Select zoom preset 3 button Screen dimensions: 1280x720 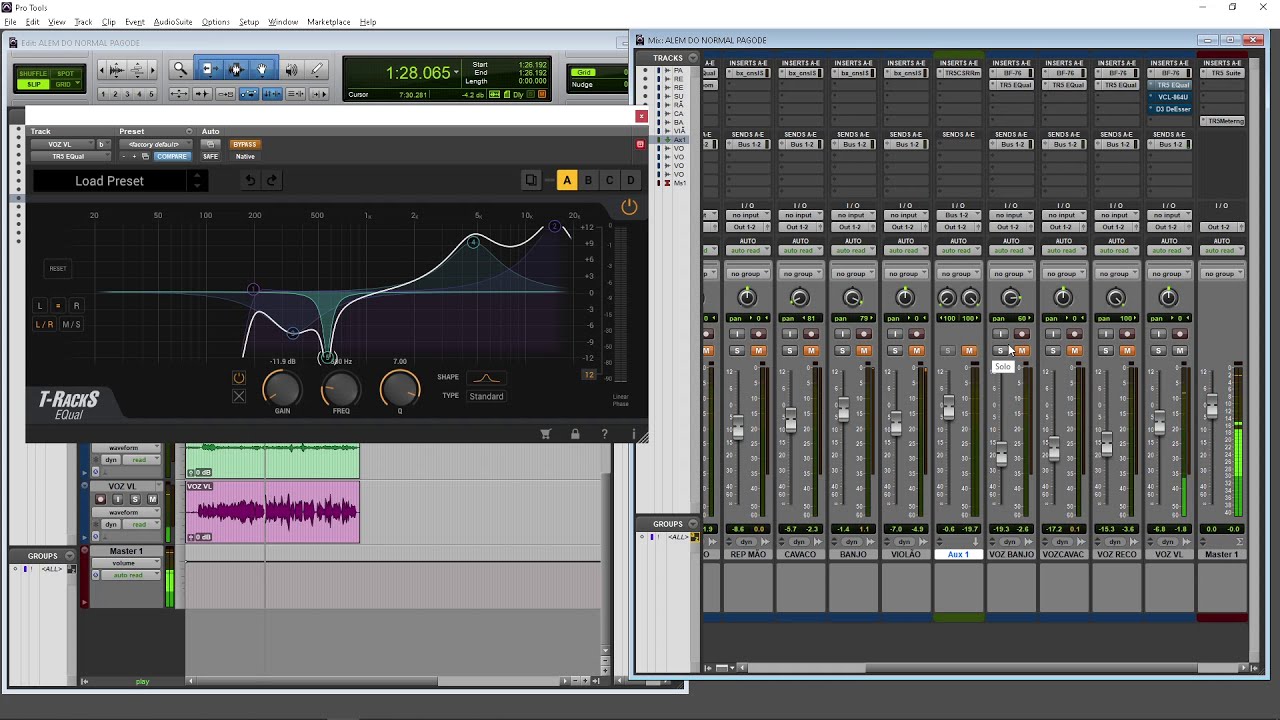pos(127,94)
